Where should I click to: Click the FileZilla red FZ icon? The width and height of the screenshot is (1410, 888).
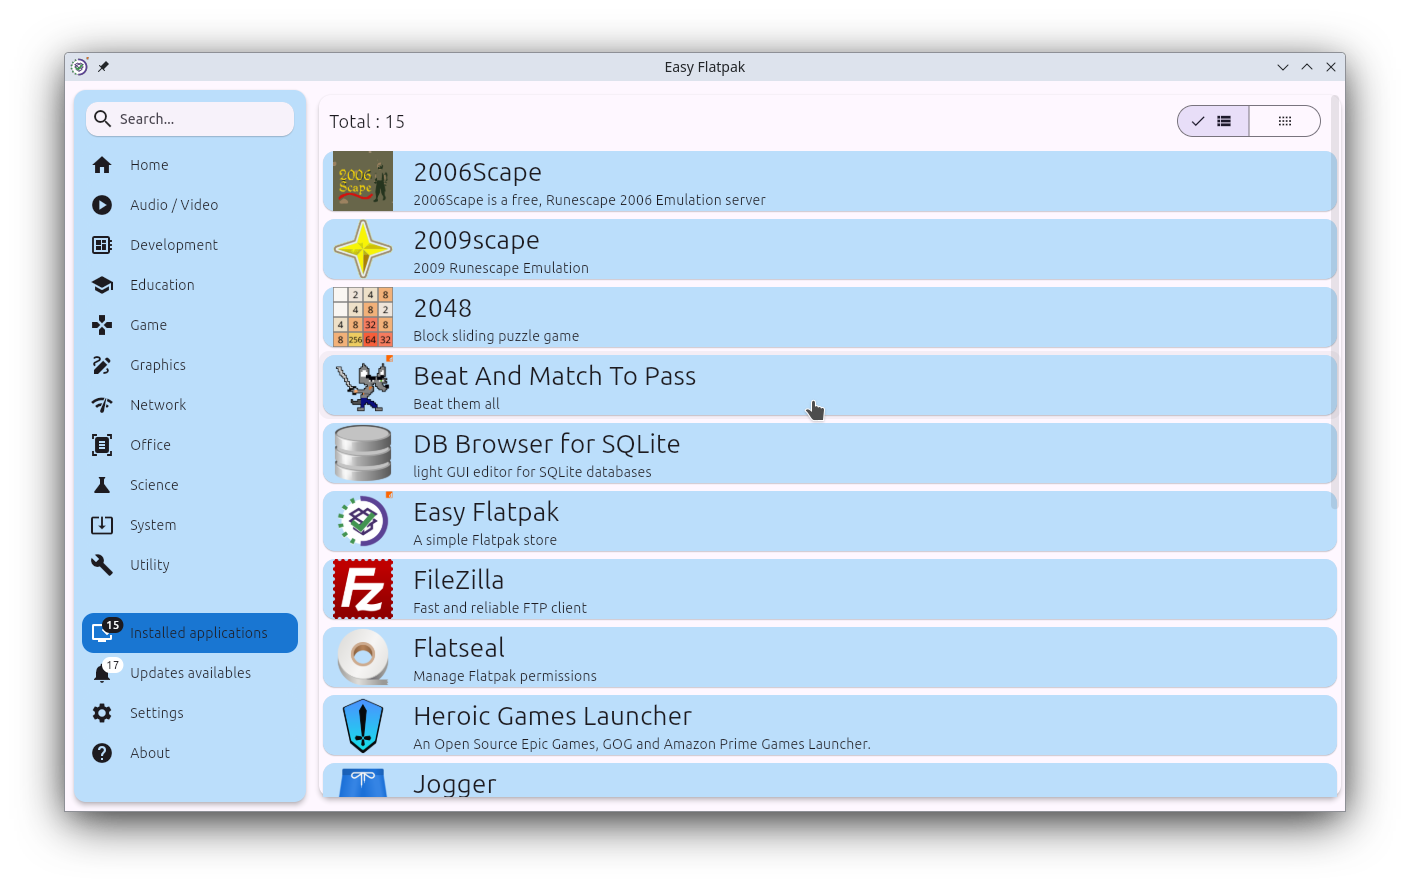click(x=363, y=589)
